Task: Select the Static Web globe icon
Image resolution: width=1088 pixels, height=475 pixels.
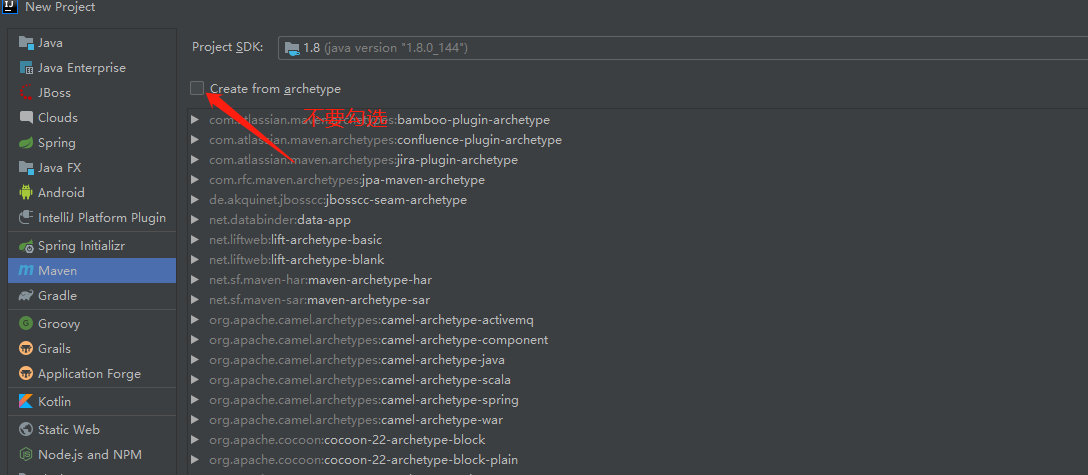Action: pos(26,430)
